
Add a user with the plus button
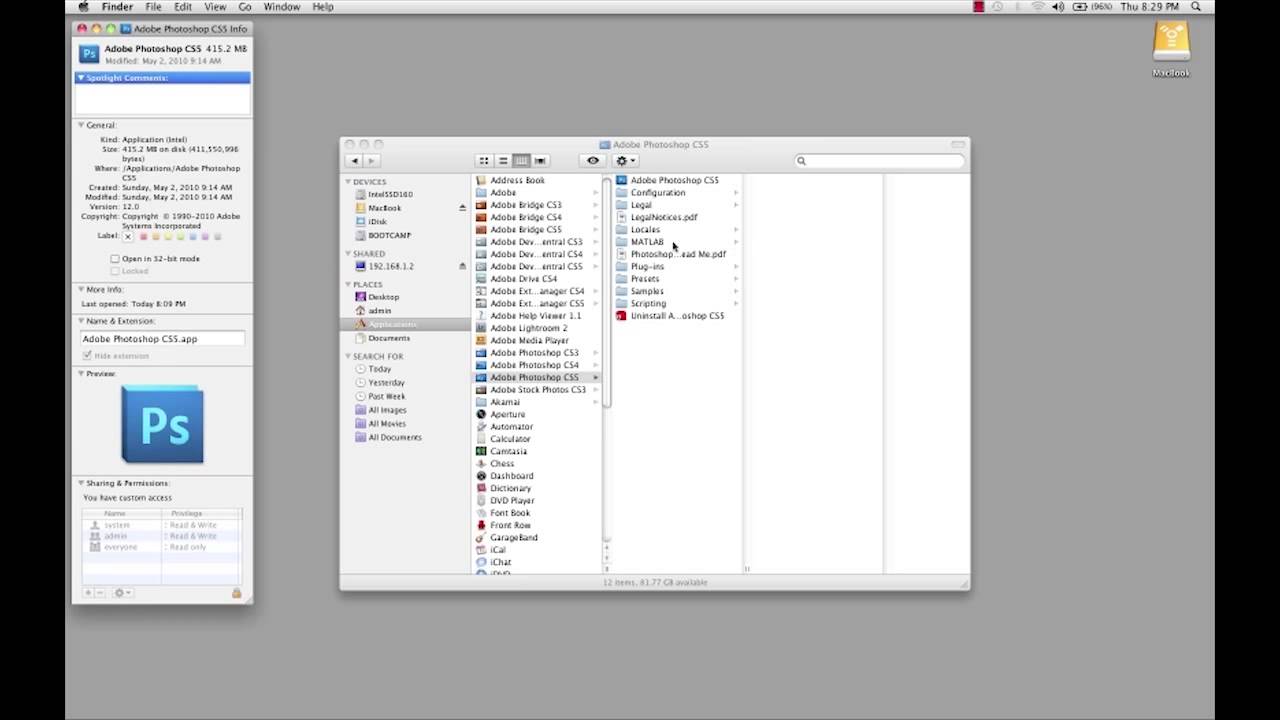[88, 593]
